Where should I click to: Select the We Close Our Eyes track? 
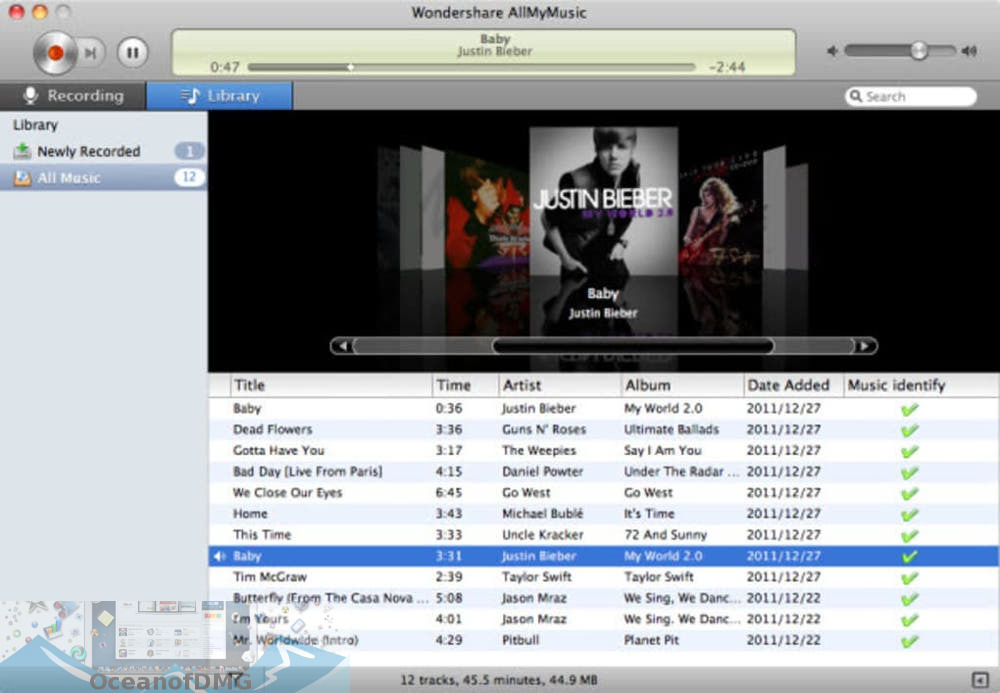(x=603, y=493)
